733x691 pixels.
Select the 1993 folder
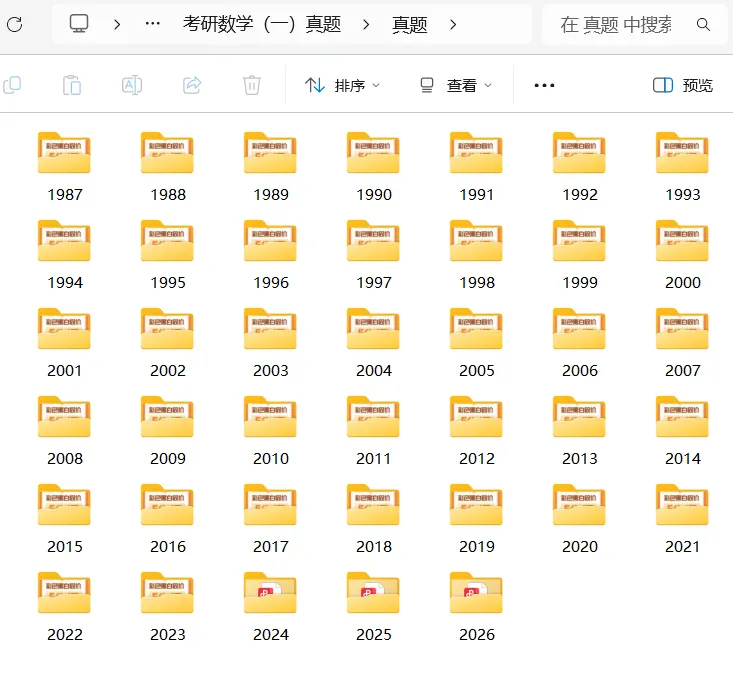pyautogui.click(x=683, y=167)
